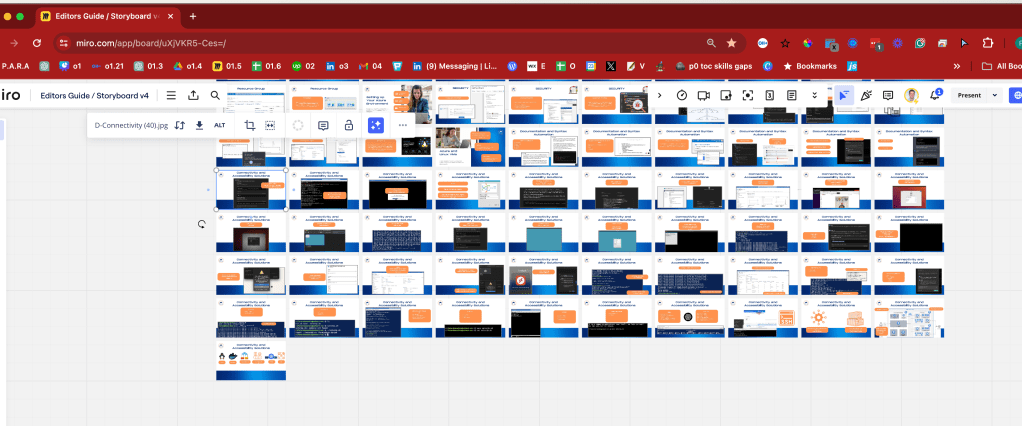This screenshot has width=1022, height=426.
Task: Click the Editors Guide / Storyboard v4 board title
Action: pyautogui.click(x=95, y=95)
